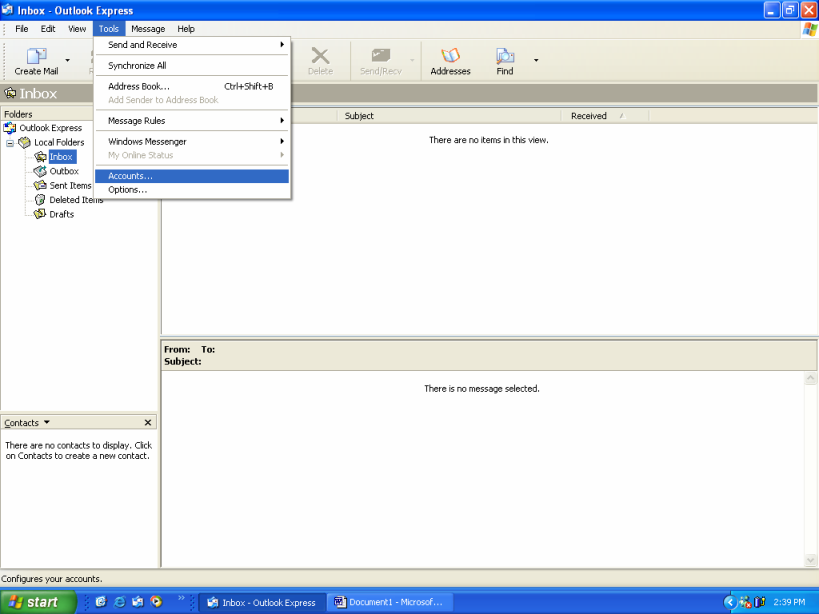Show hidden tray icons arrow
Screen dimensions: 819x614
point(730,603)
